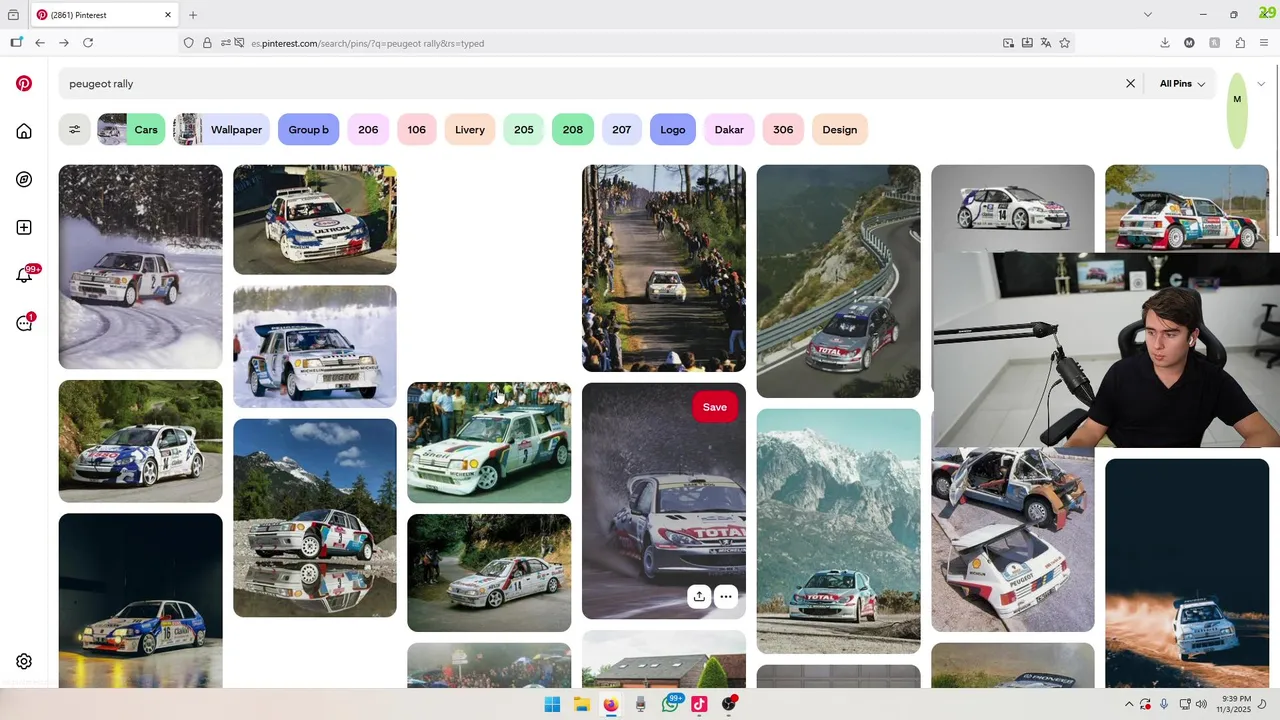Open the Pinterest logo home link
The image size is (1280, 720).
[x=24, y=84]
